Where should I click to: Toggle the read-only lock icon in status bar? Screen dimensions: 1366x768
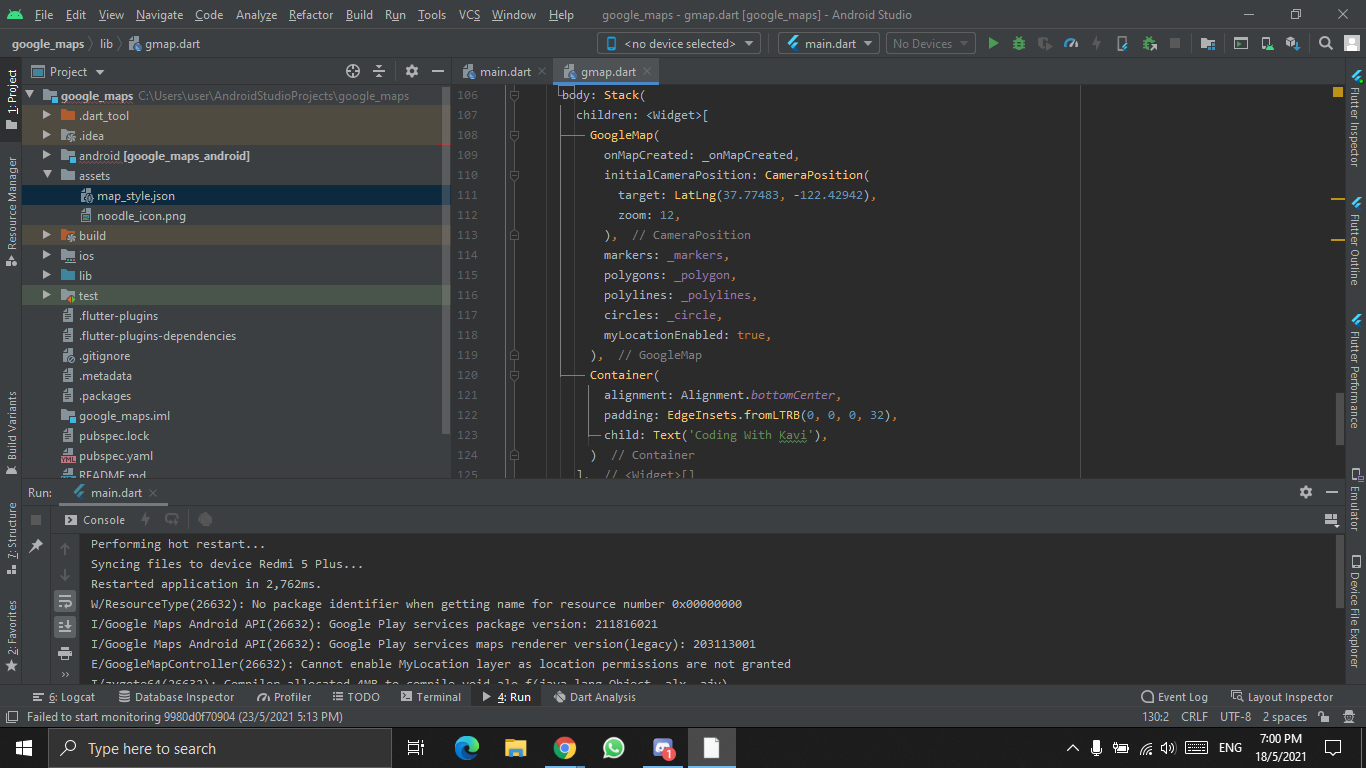pos(1323,717)
